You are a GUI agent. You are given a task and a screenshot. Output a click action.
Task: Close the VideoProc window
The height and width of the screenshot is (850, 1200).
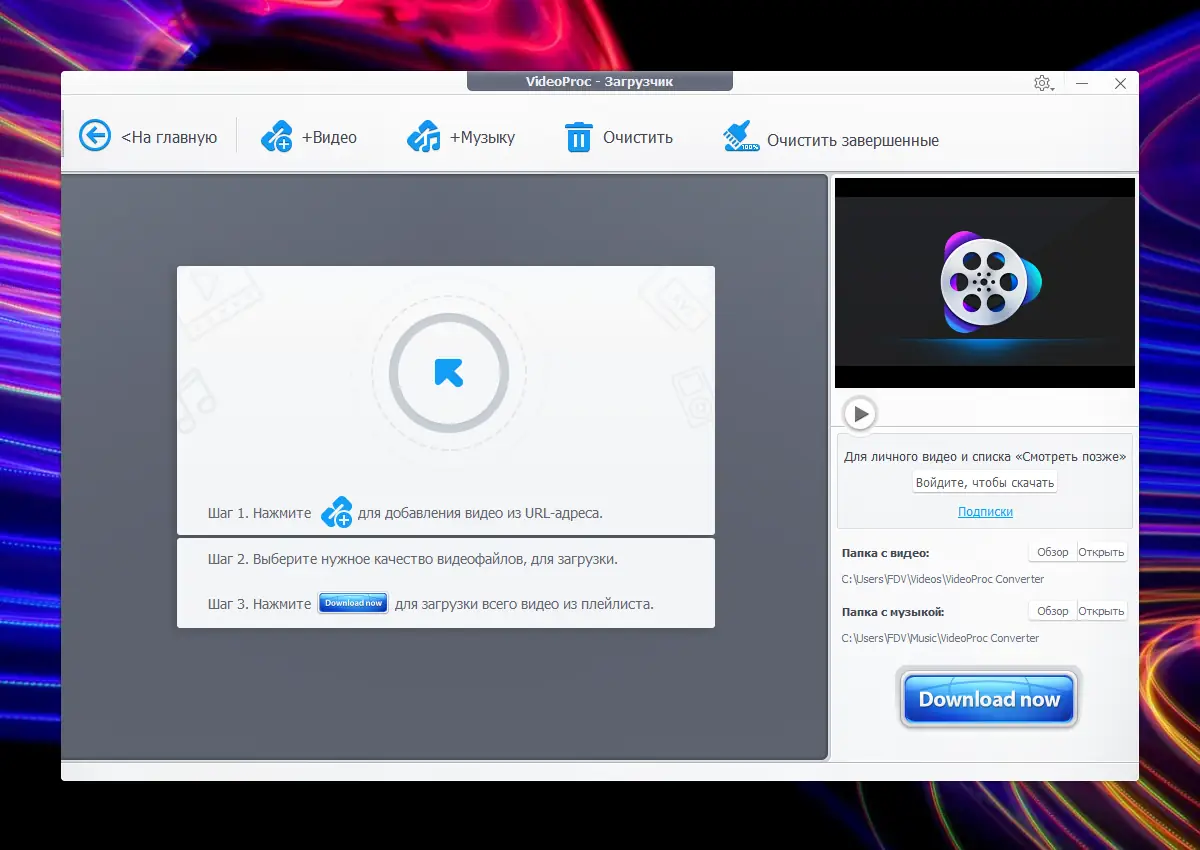point(1120,84)
